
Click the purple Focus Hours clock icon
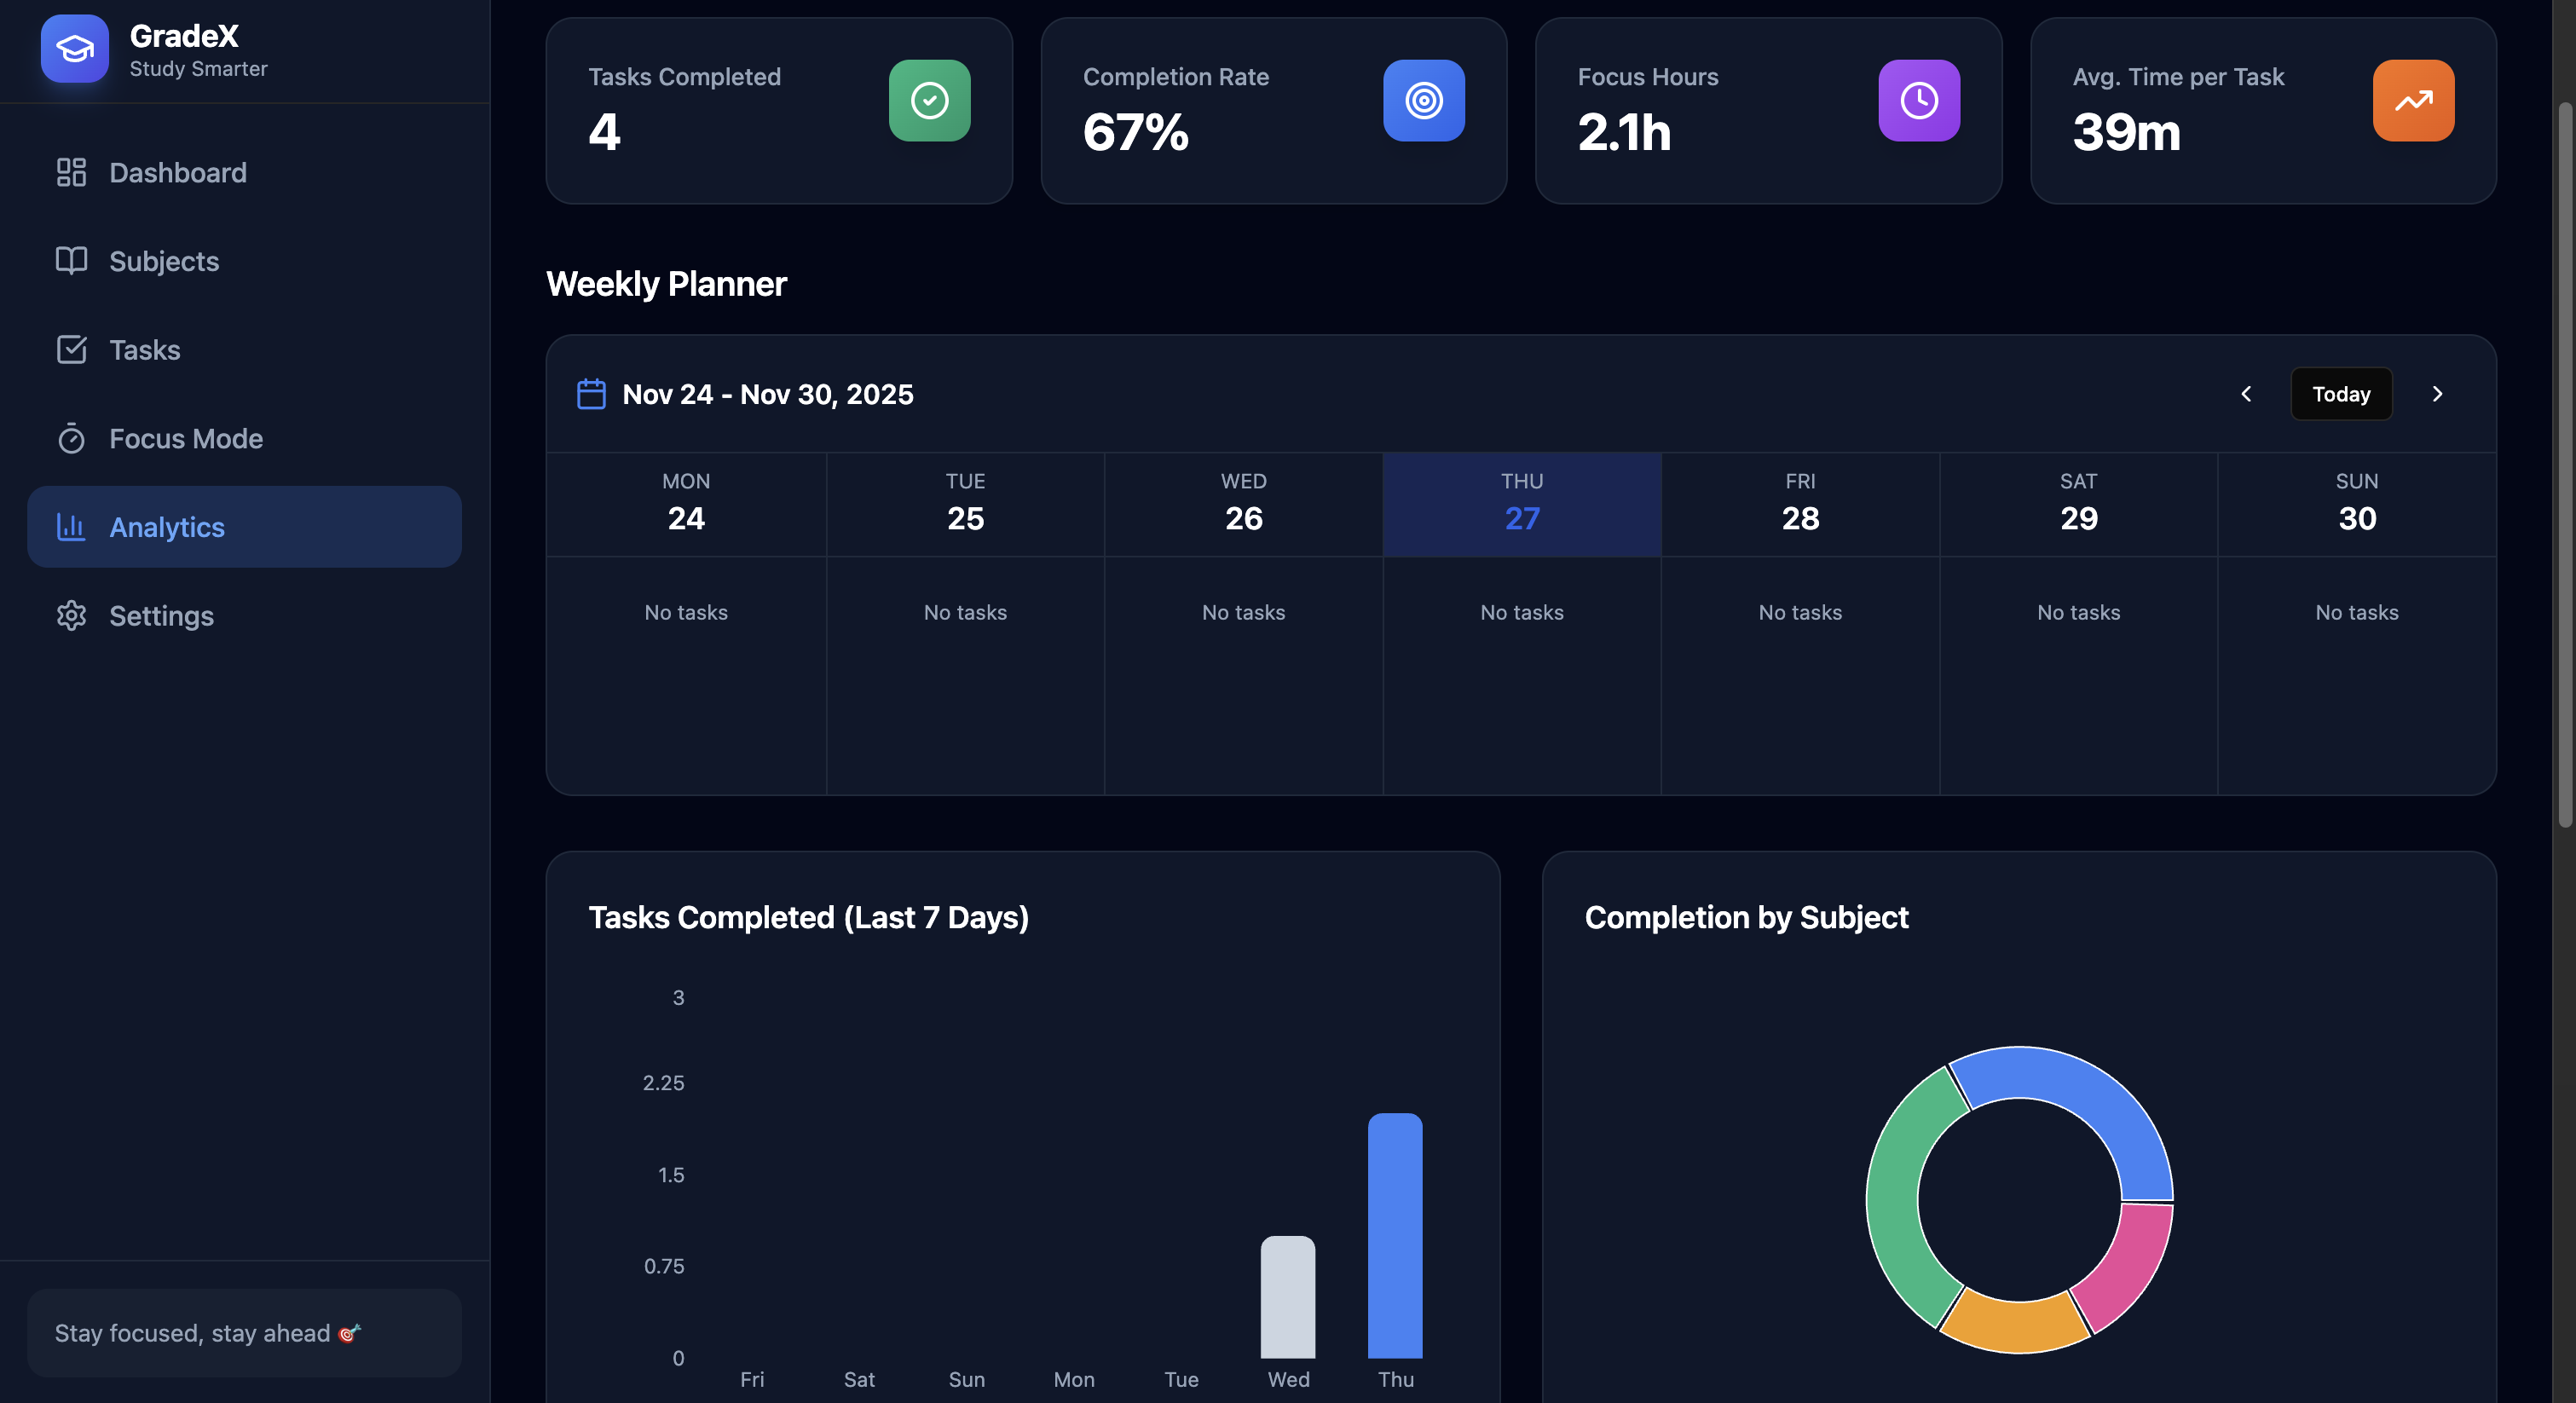(x=1918, y=100)
